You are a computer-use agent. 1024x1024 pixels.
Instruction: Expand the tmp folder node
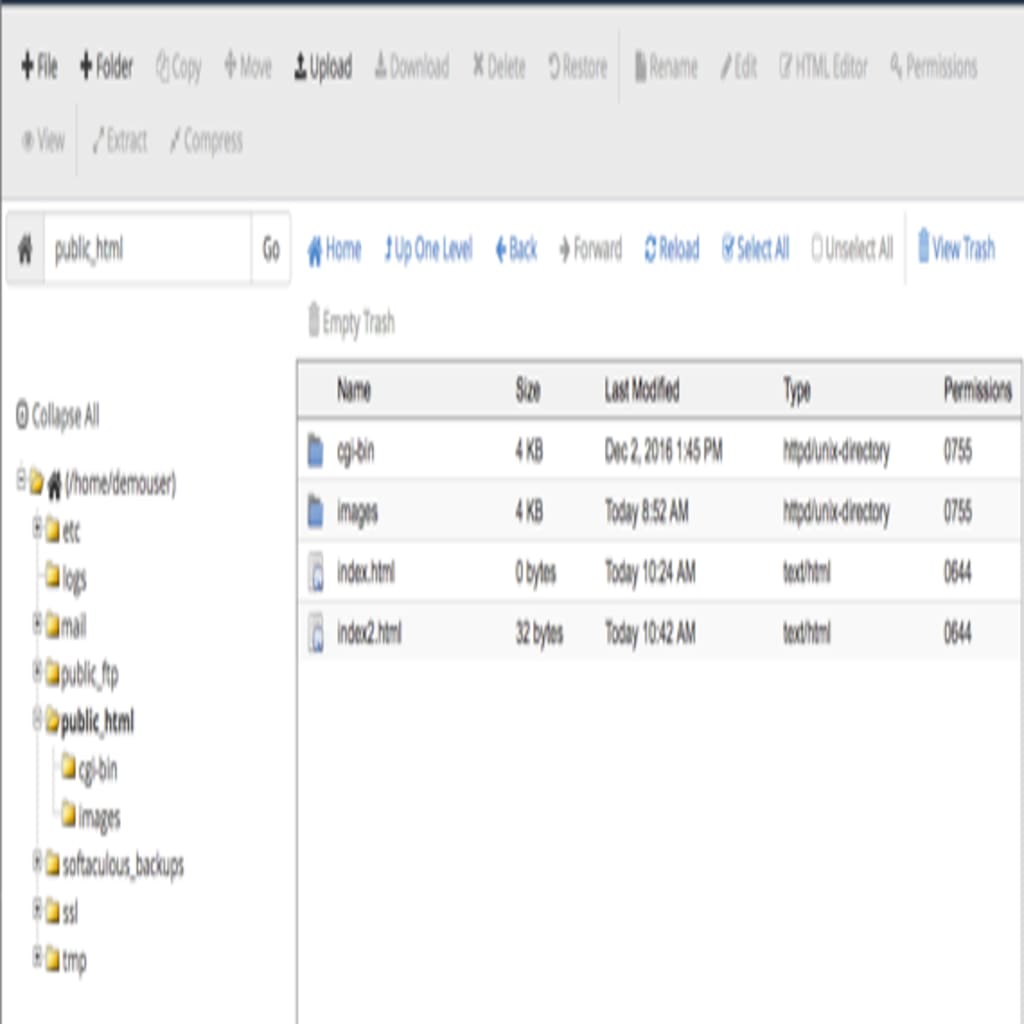[x=37, y=957]
